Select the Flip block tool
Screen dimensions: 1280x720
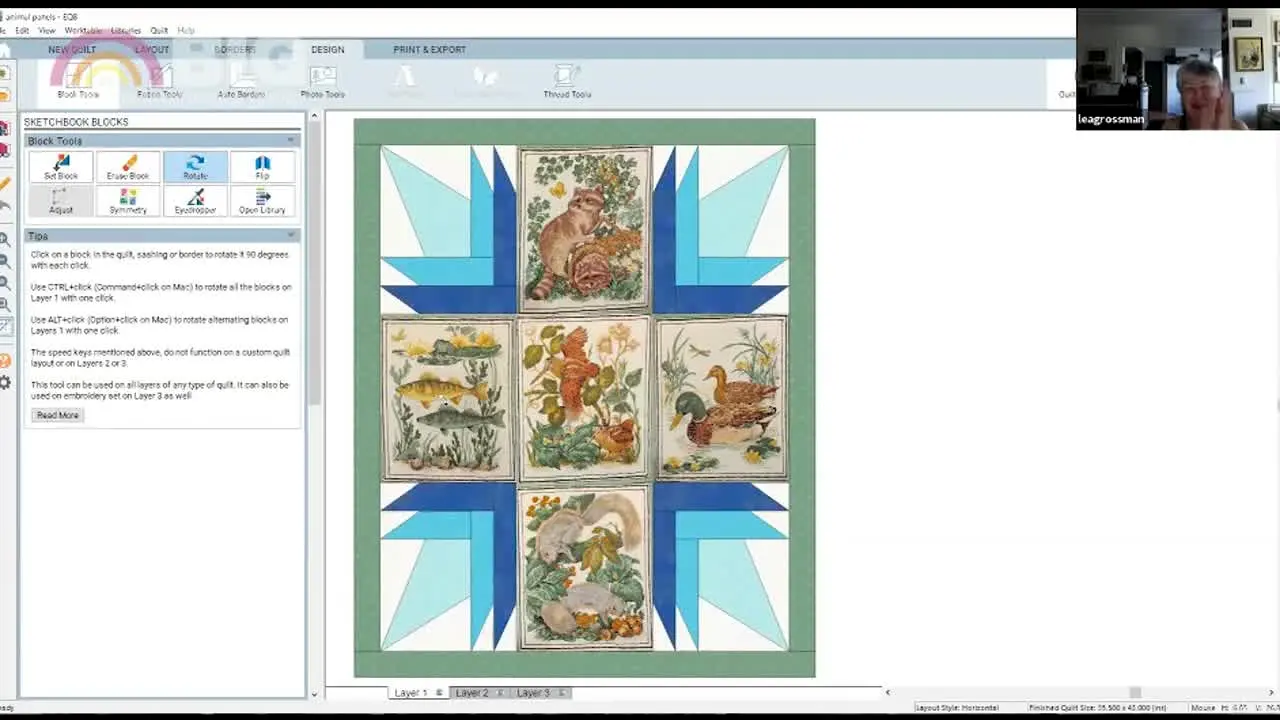click(262, 167)
